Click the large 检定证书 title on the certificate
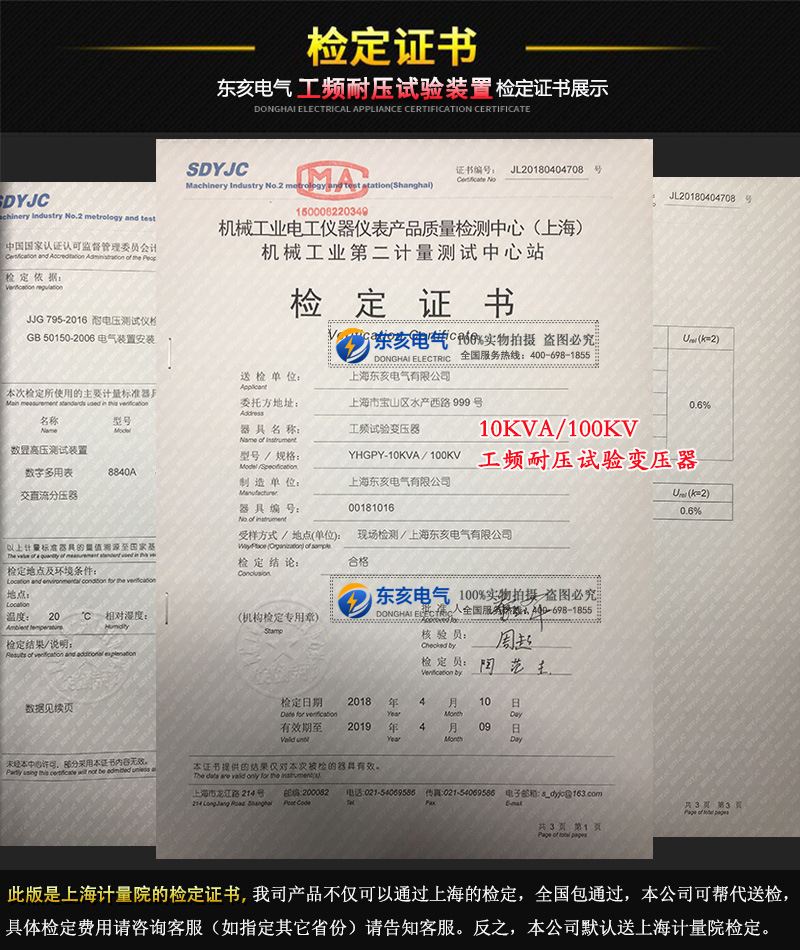Image resolution: width=800 pixels, height=950 pixels. pyautogui.click(x=402, y=303)
